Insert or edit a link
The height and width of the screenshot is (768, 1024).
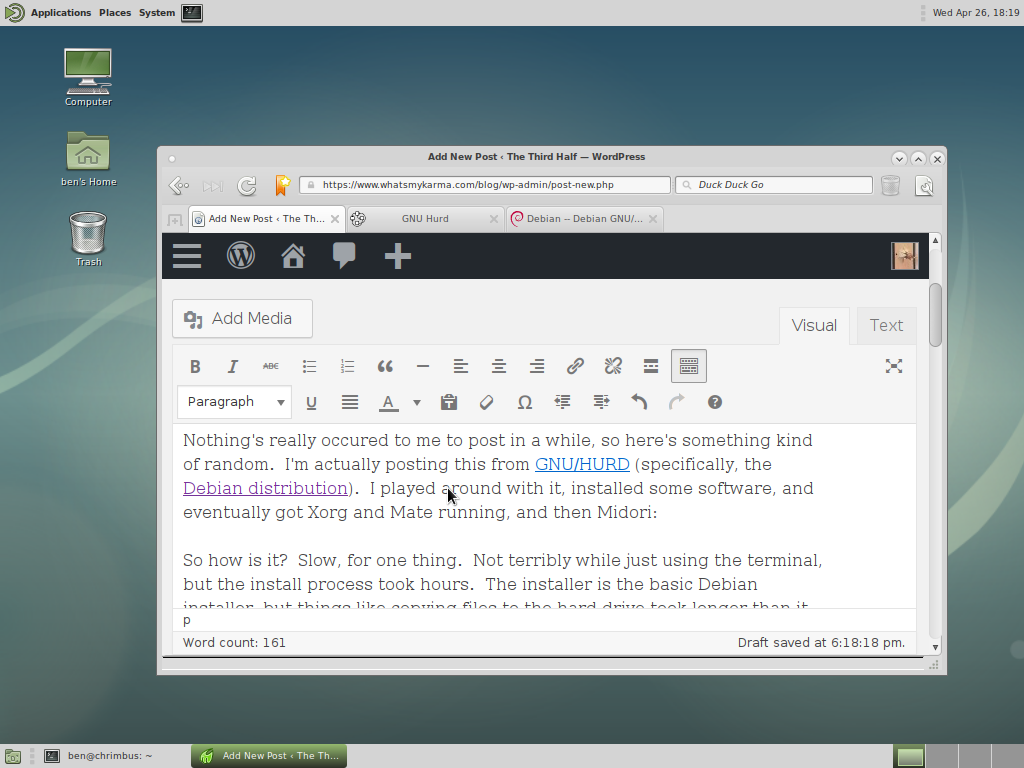(575, 366)
